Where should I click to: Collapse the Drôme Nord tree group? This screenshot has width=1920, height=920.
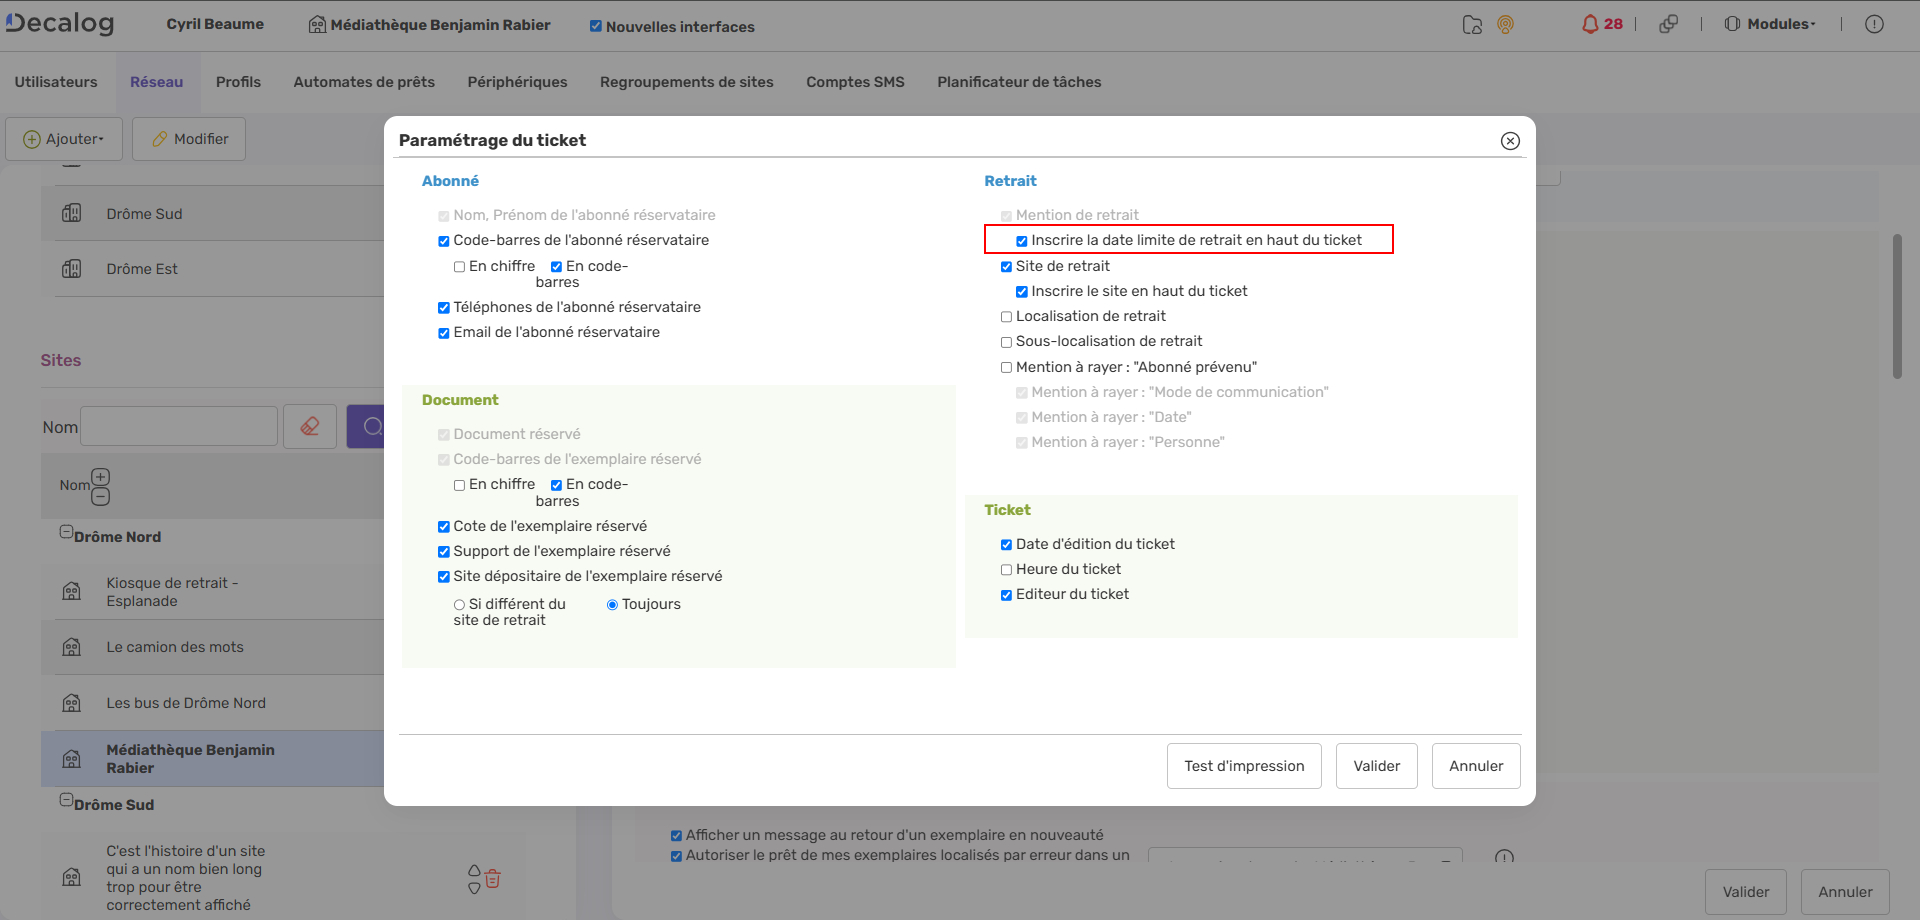tap(66, 533)
